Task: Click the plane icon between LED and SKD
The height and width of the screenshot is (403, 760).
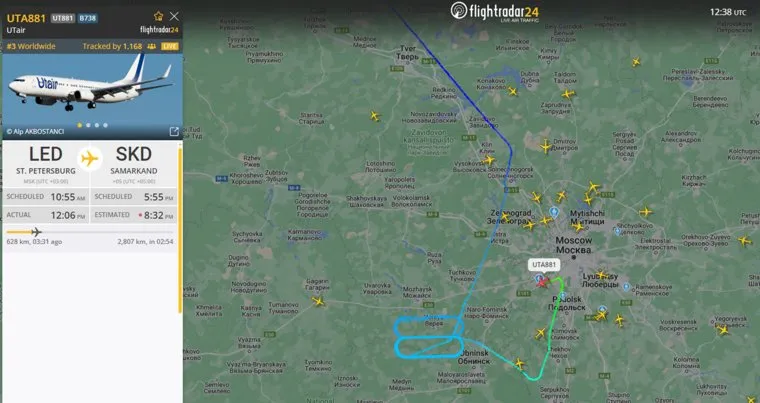Action: [89, 159]
